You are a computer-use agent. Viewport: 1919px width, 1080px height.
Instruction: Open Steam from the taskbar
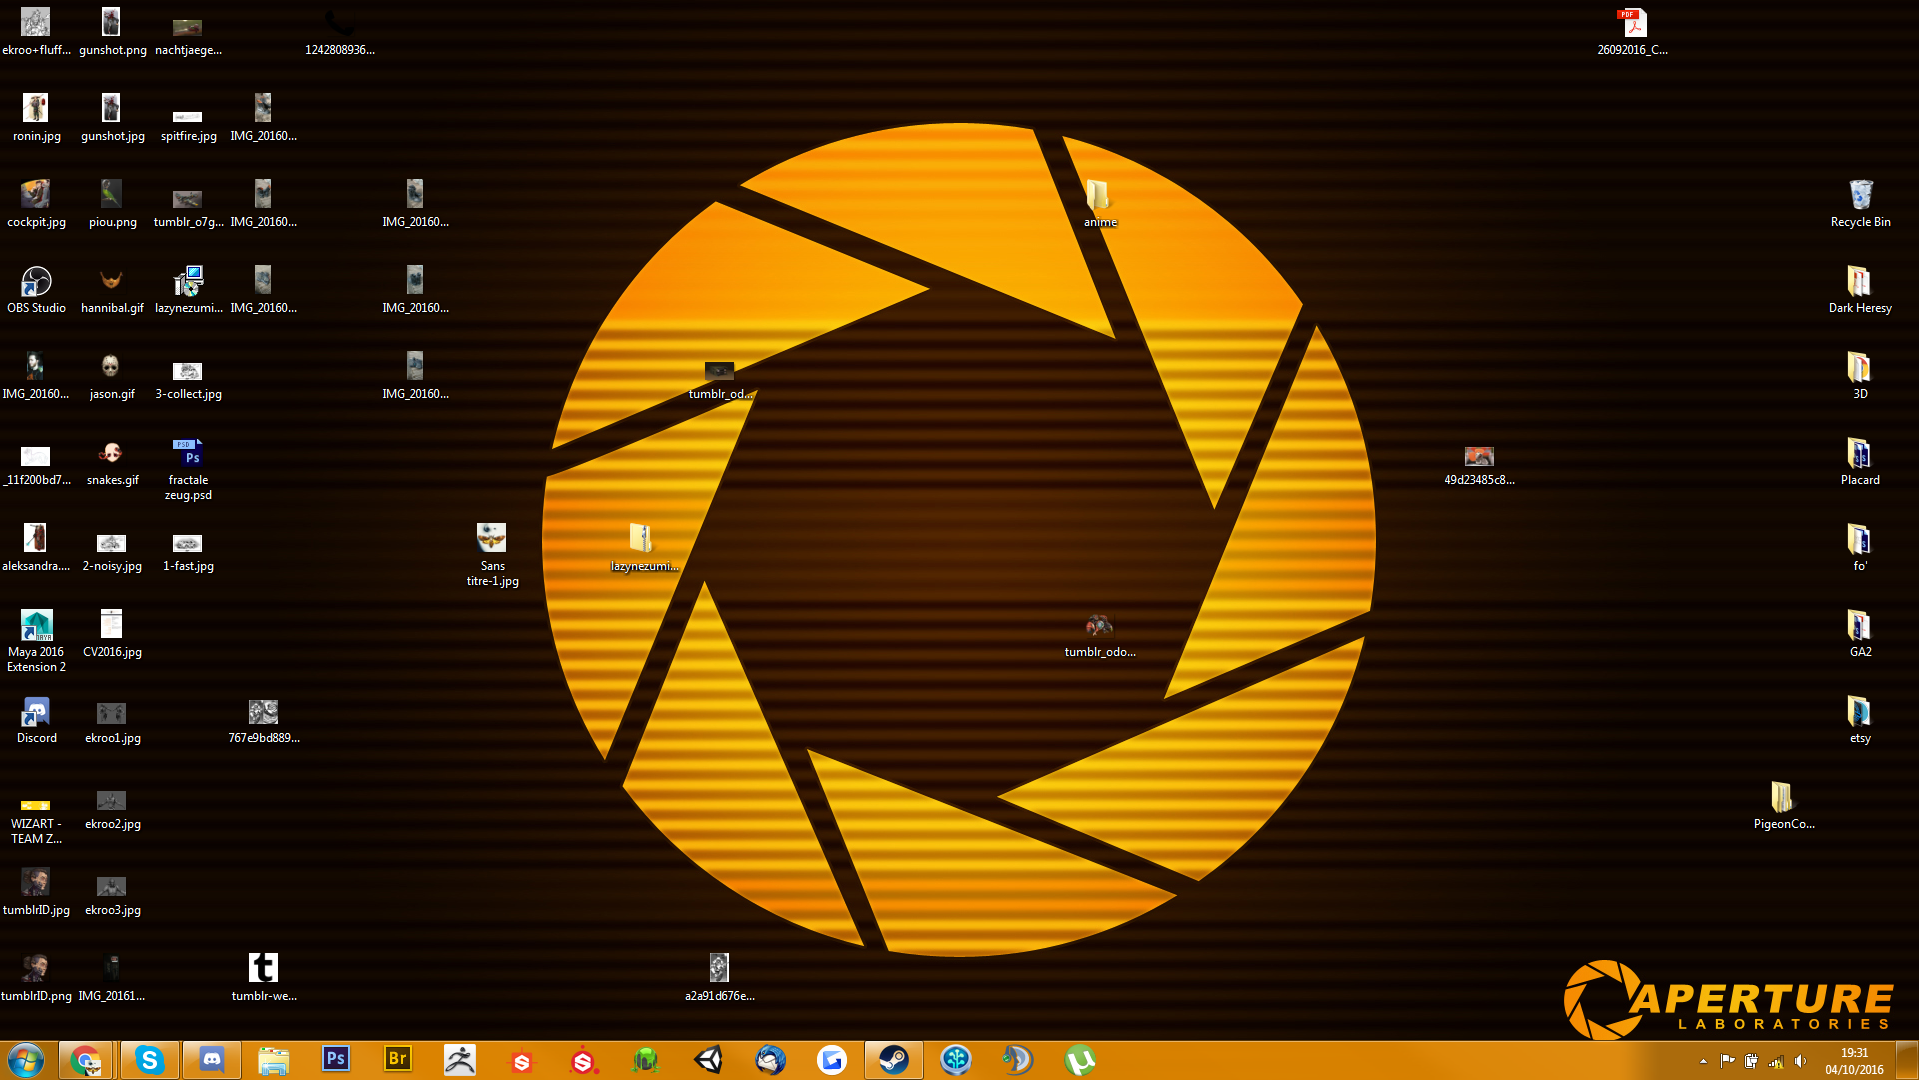click(x=893, y=1059)
